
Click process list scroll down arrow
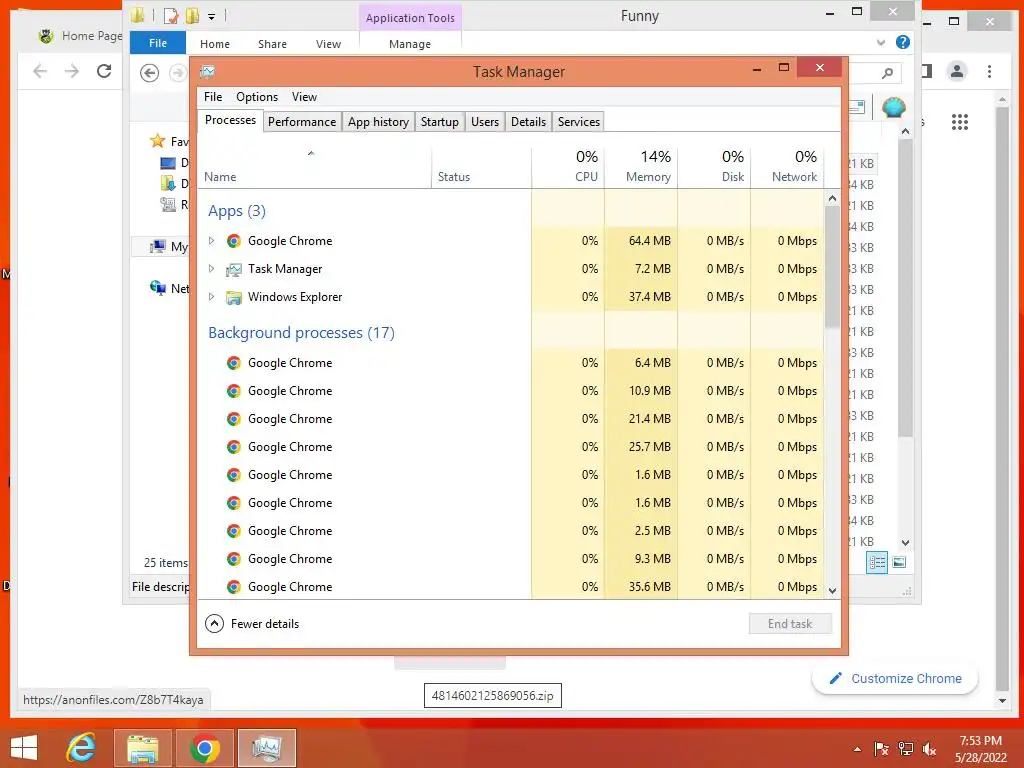click(x=832, y=590)
